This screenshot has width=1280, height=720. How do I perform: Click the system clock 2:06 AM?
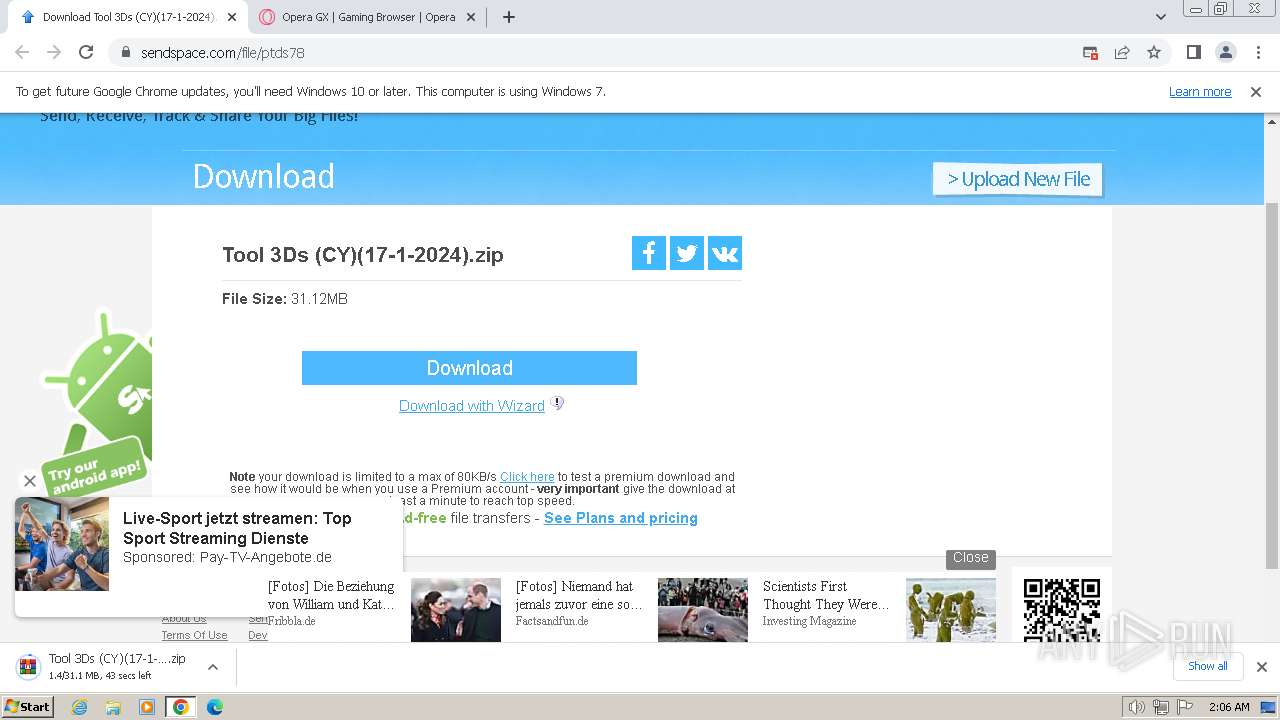click(1229, 707)
